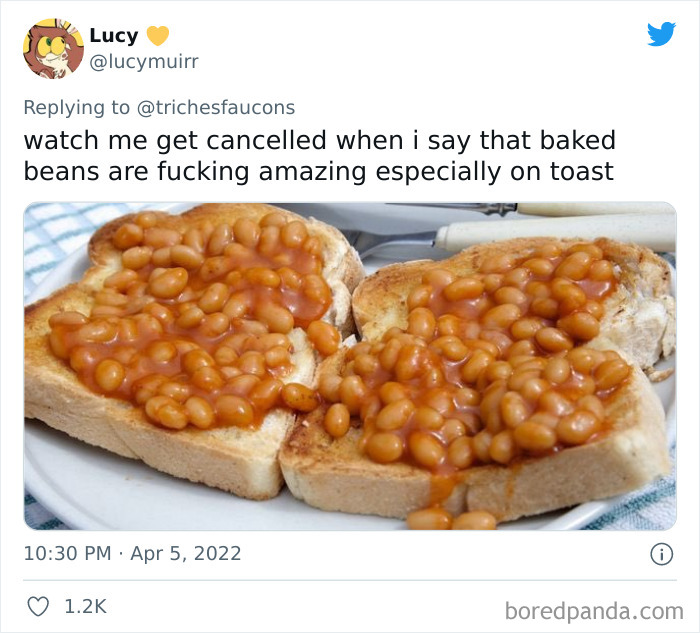
Task: Click the Twitter bird logo
Action: tap(661, 34)
